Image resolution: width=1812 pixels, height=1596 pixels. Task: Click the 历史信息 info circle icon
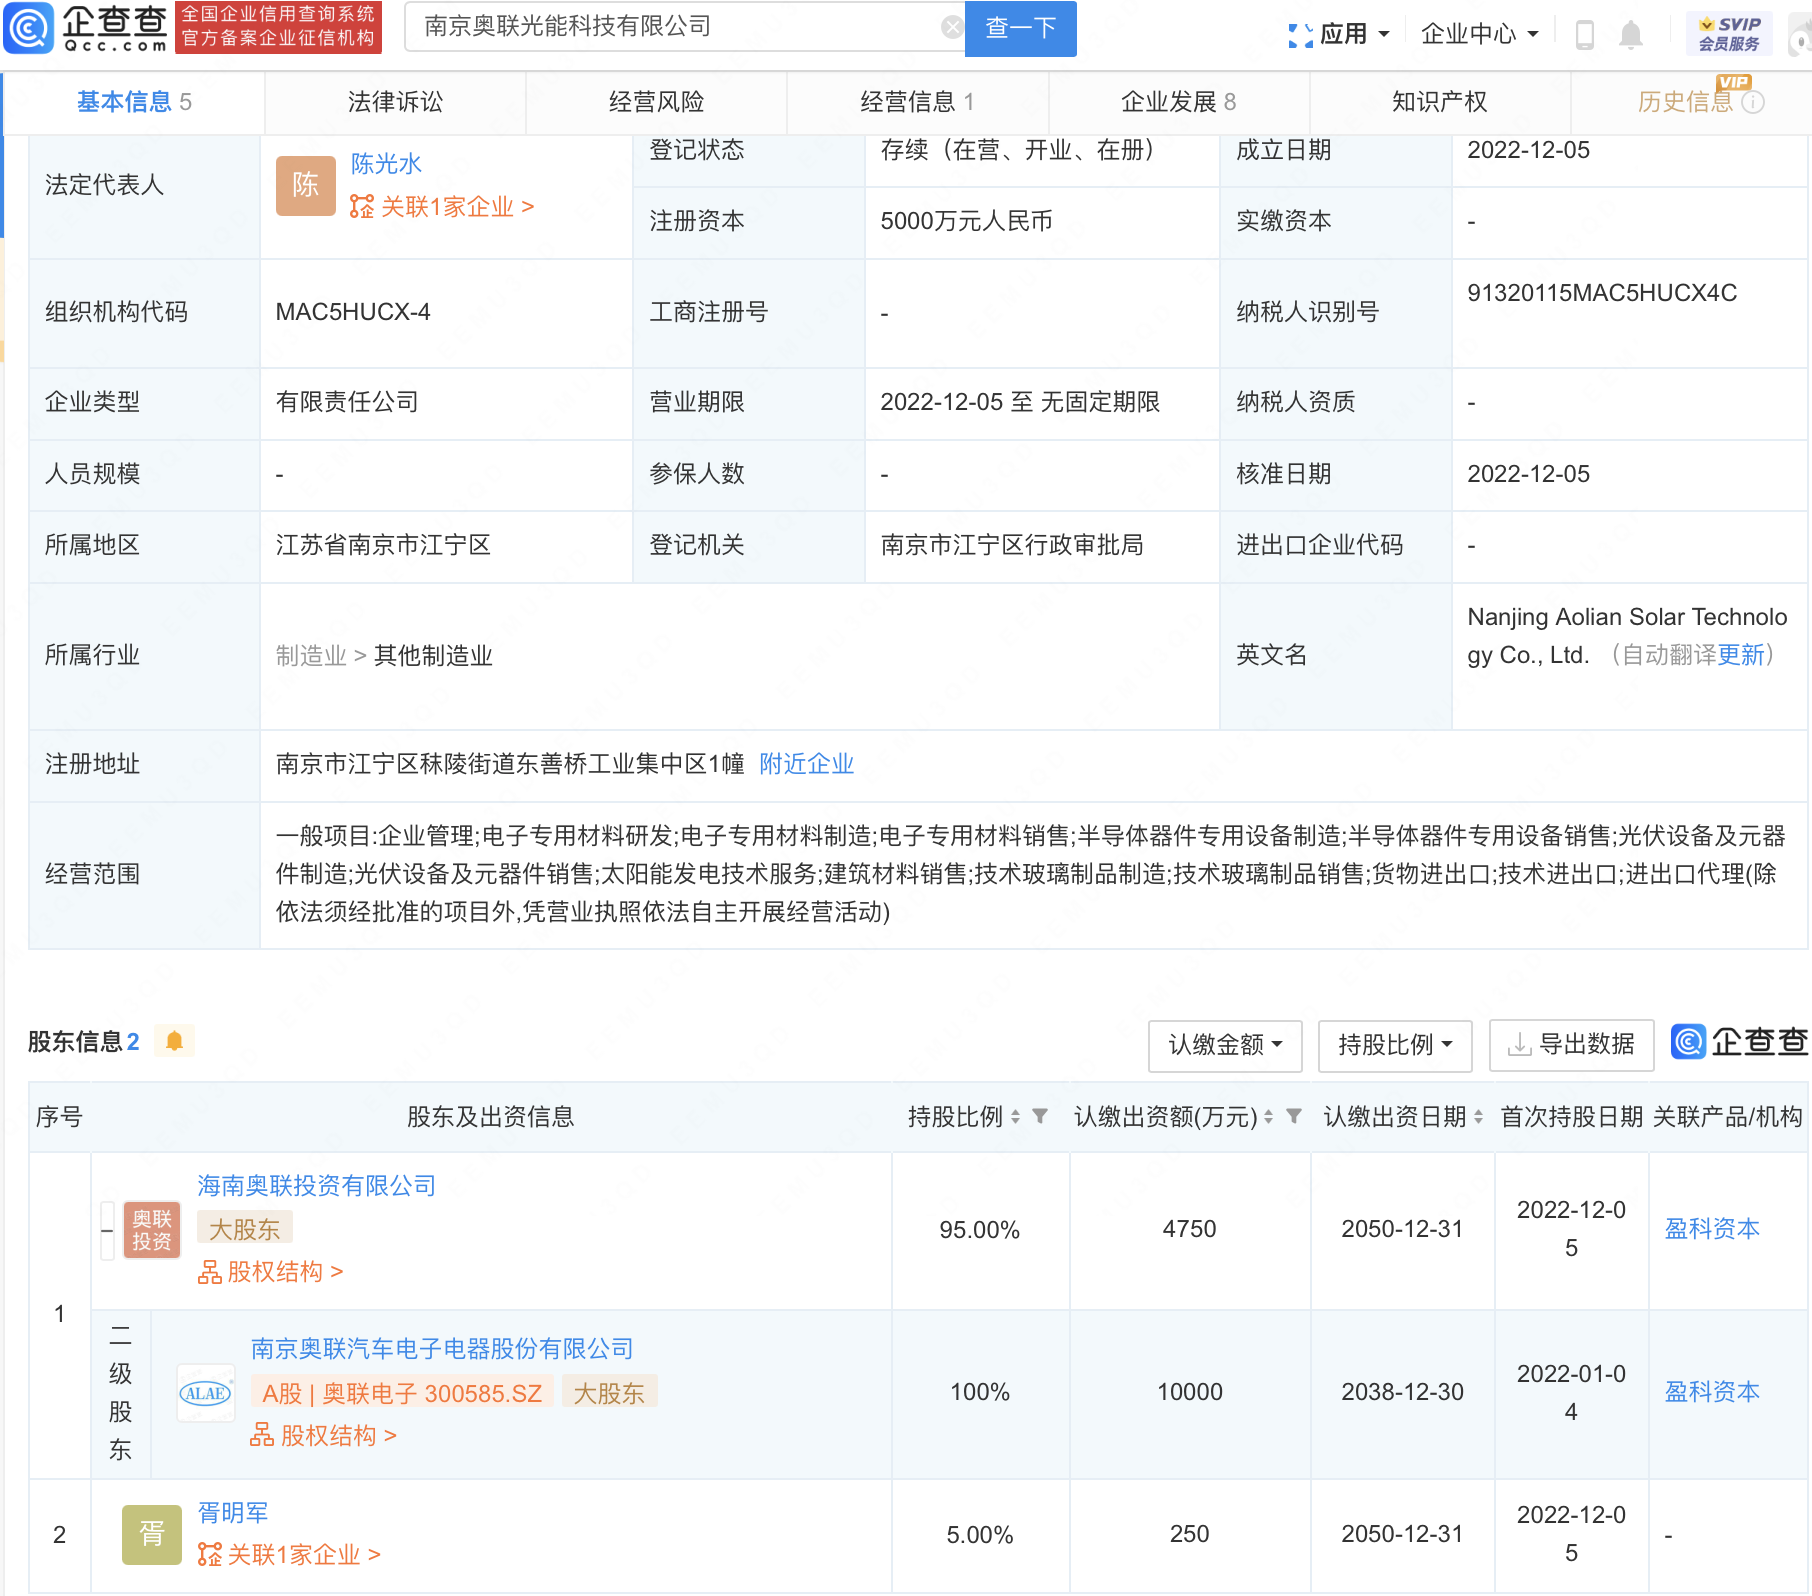tap(1753, 102)
